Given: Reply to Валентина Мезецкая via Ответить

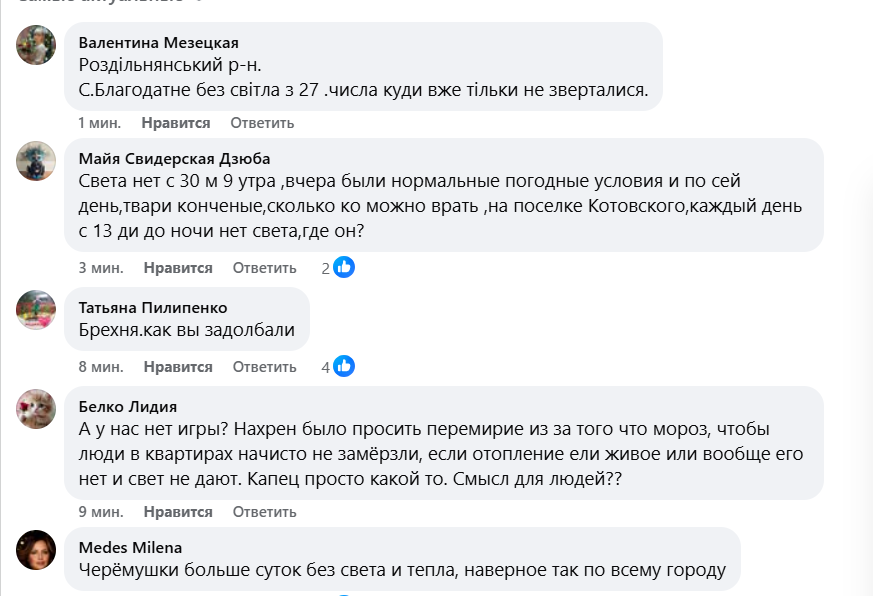Looking at the screenshot, I should coord(262,123).
